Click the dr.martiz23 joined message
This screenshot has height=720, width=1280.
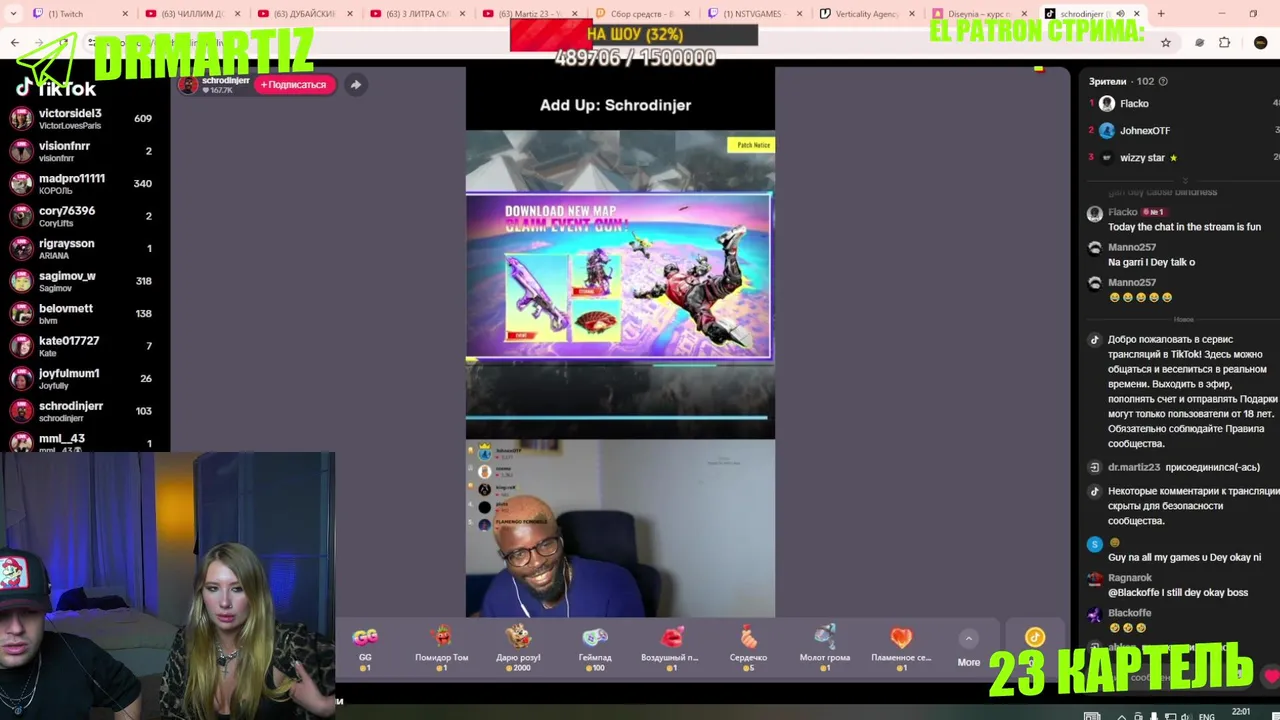(1184, 467)
